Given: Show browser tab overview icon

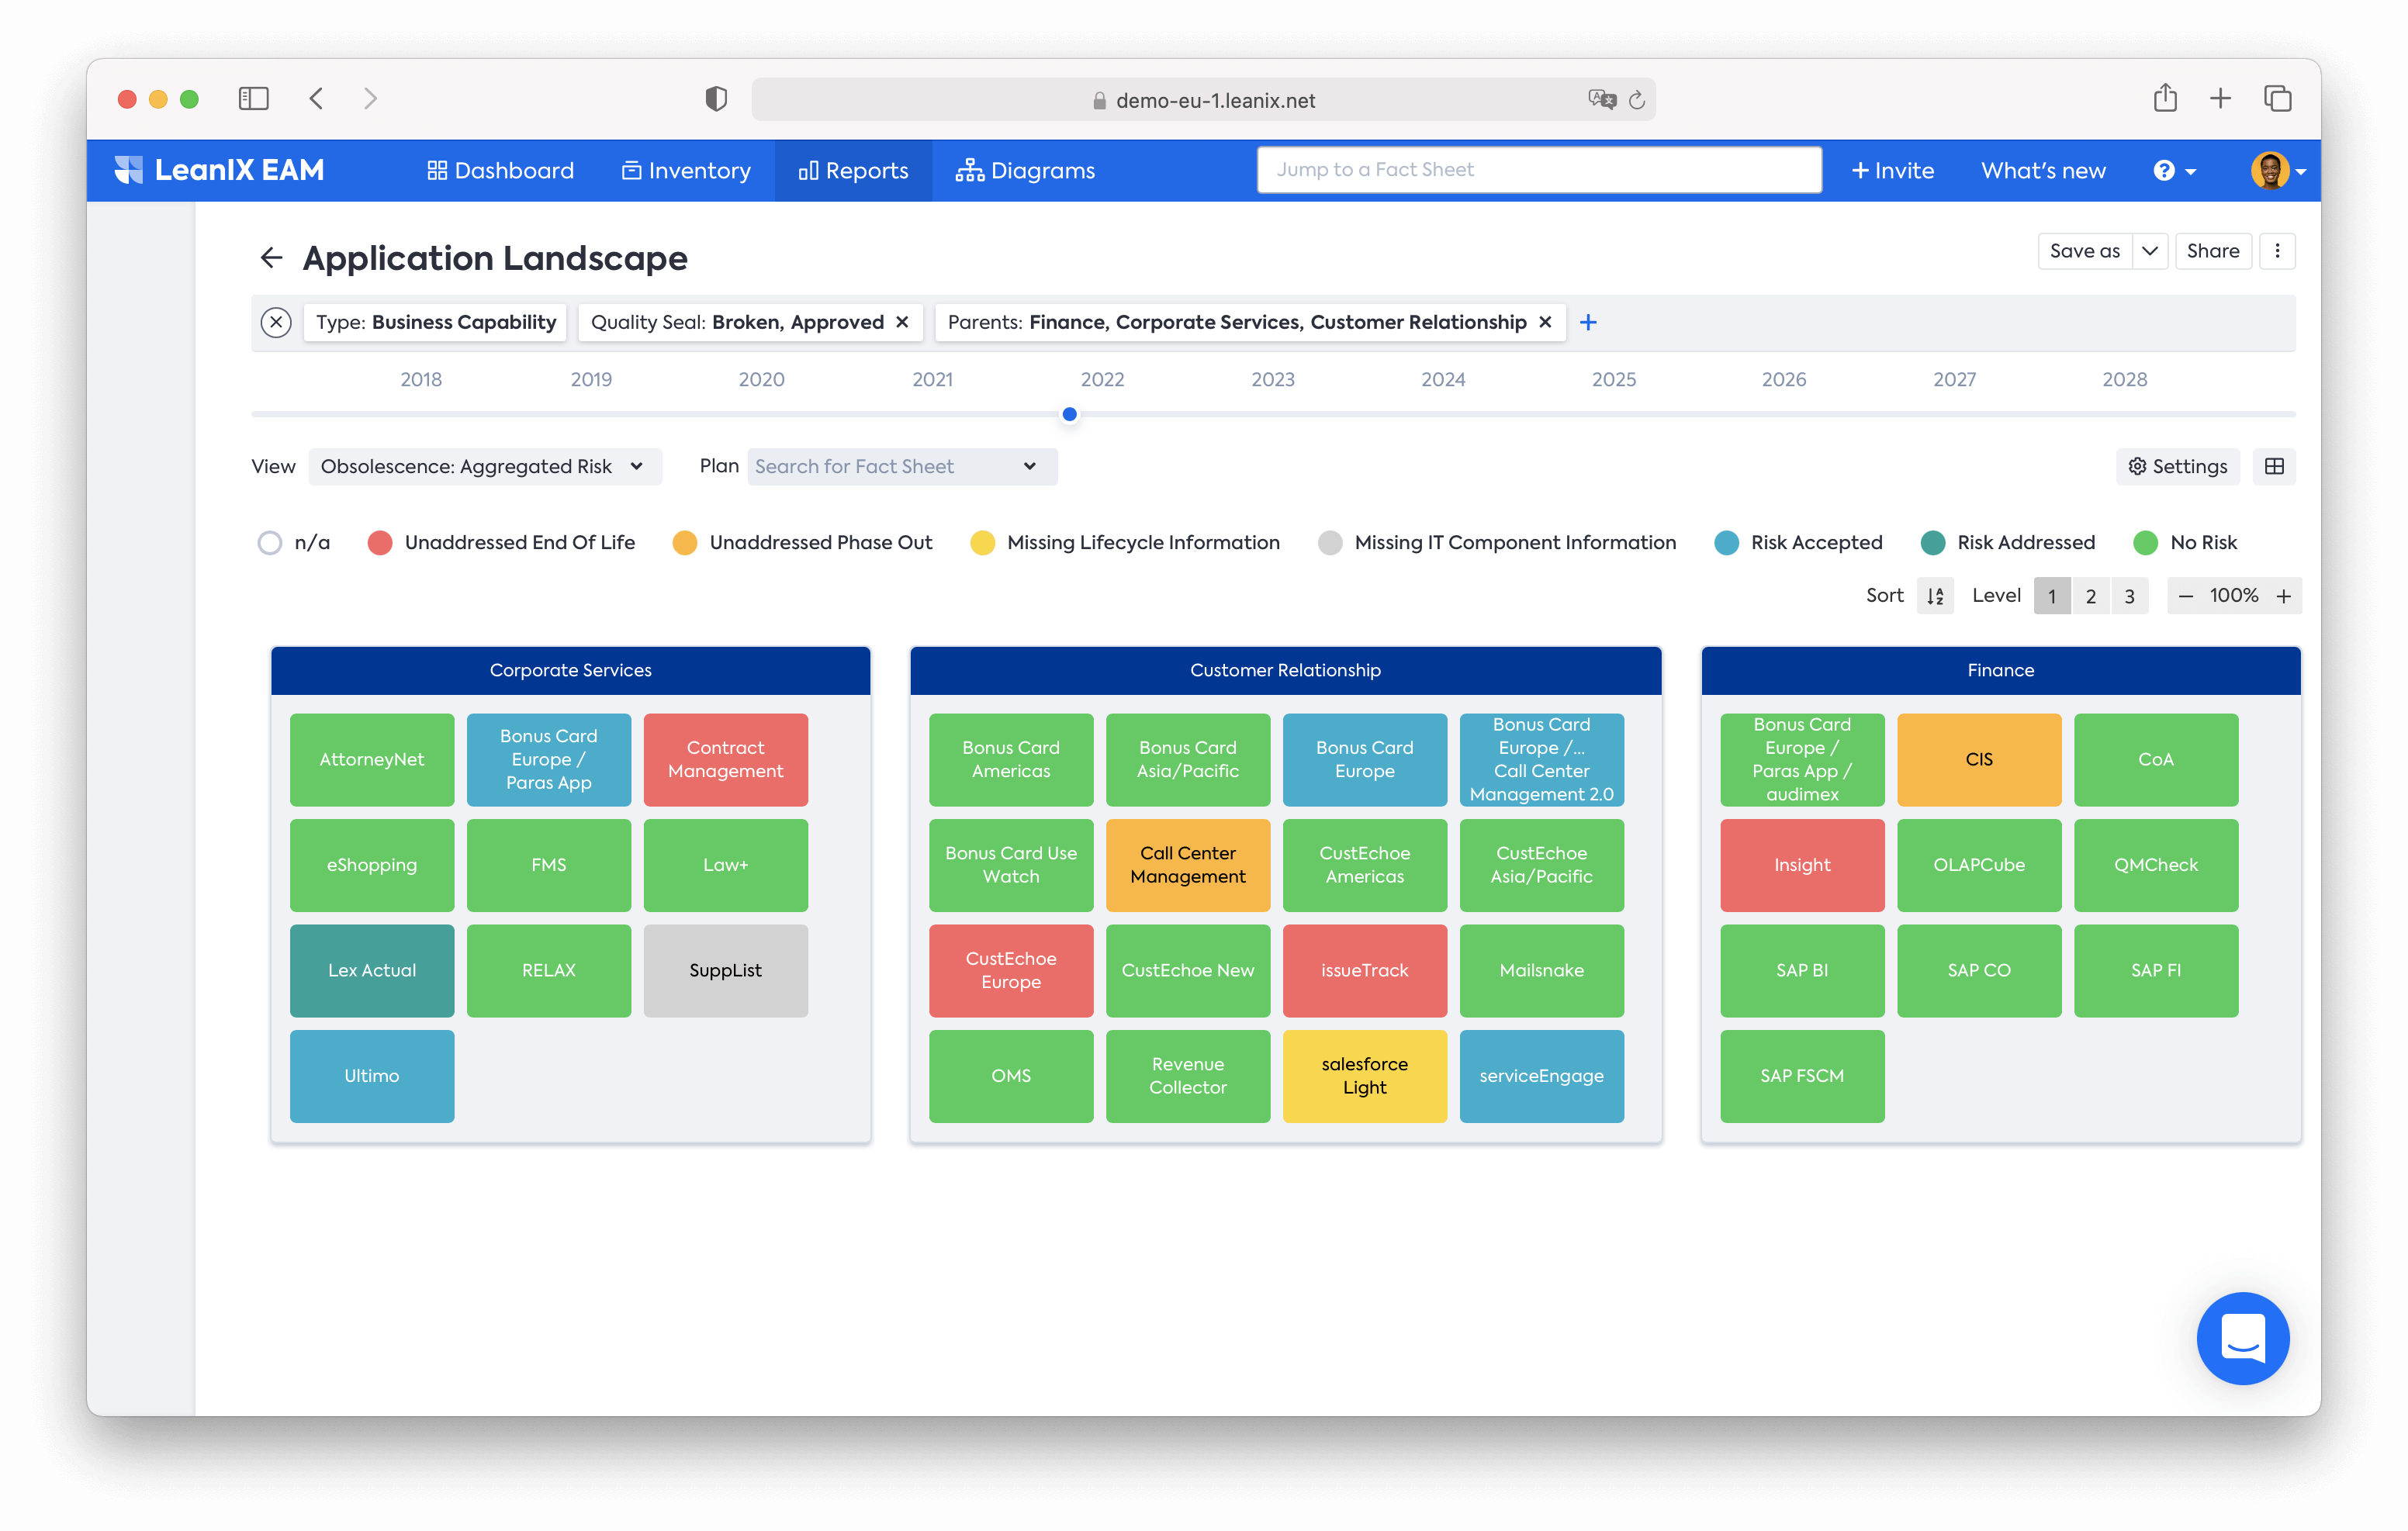Looking at the screenshot, I should [x=2278, y=98].
